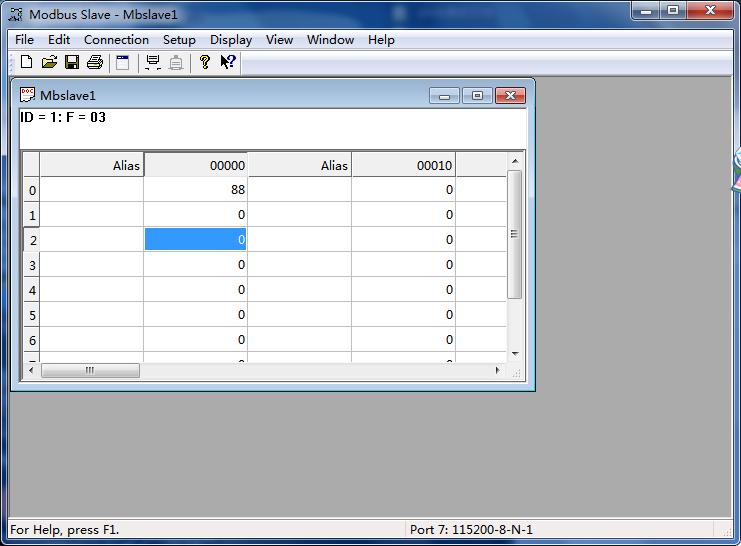Open the File menu
This screenshot has width=741, height=546.
[25, 40]
